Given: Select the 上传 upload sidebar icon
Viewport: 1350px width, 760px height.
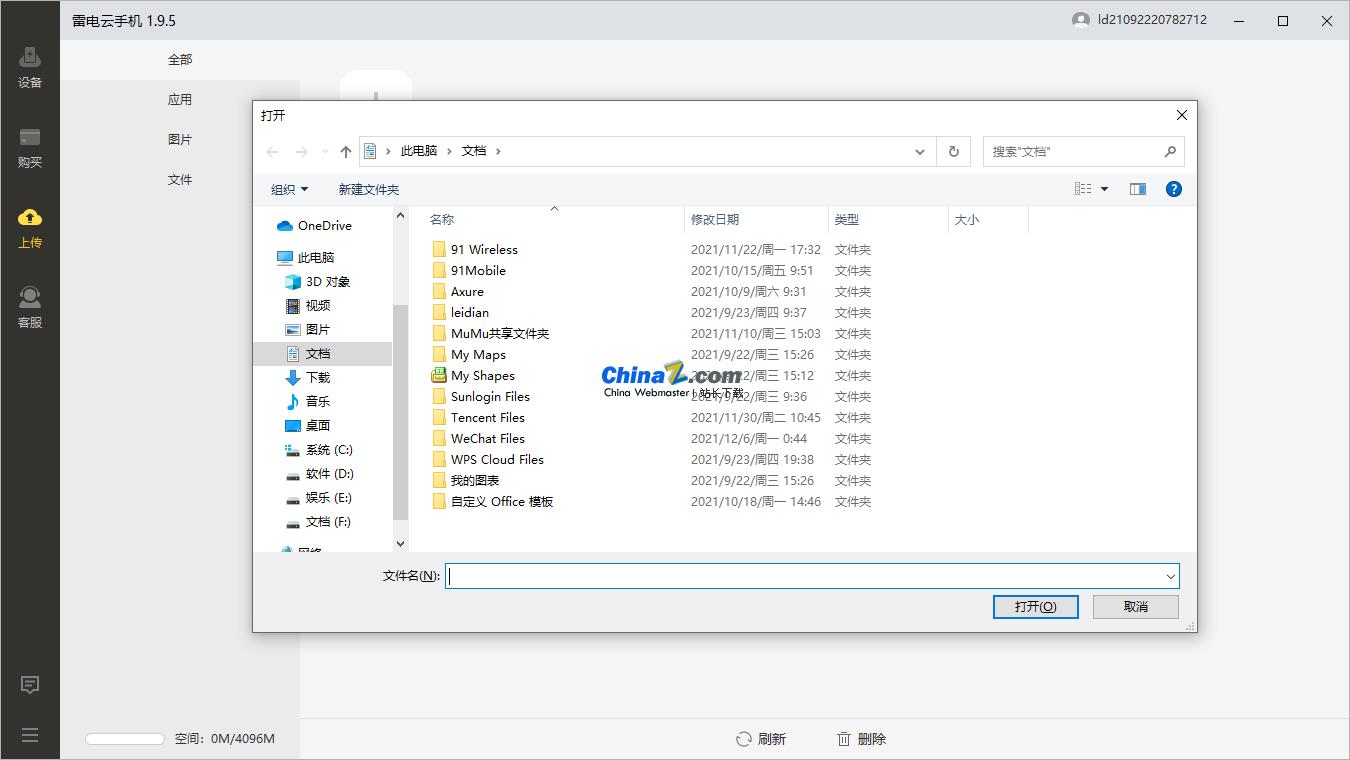Looking at the screenshot, I should 30,227.
